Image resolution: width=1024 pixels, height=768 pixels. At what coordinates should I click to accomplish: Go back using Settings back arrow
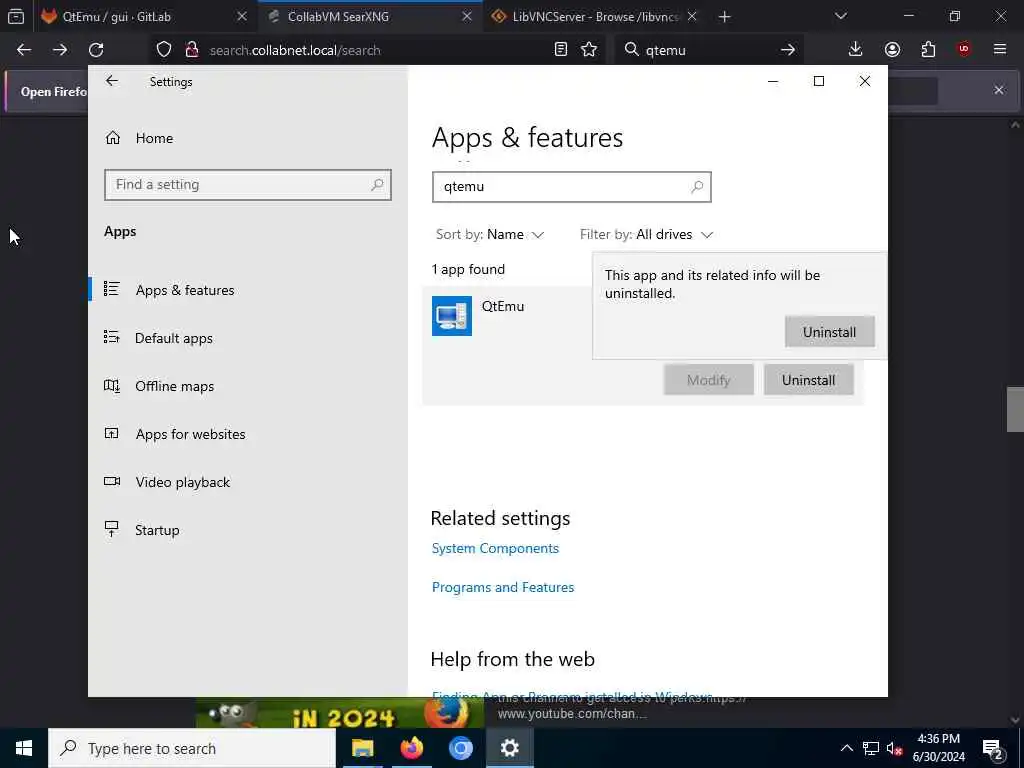coord(112,81)
